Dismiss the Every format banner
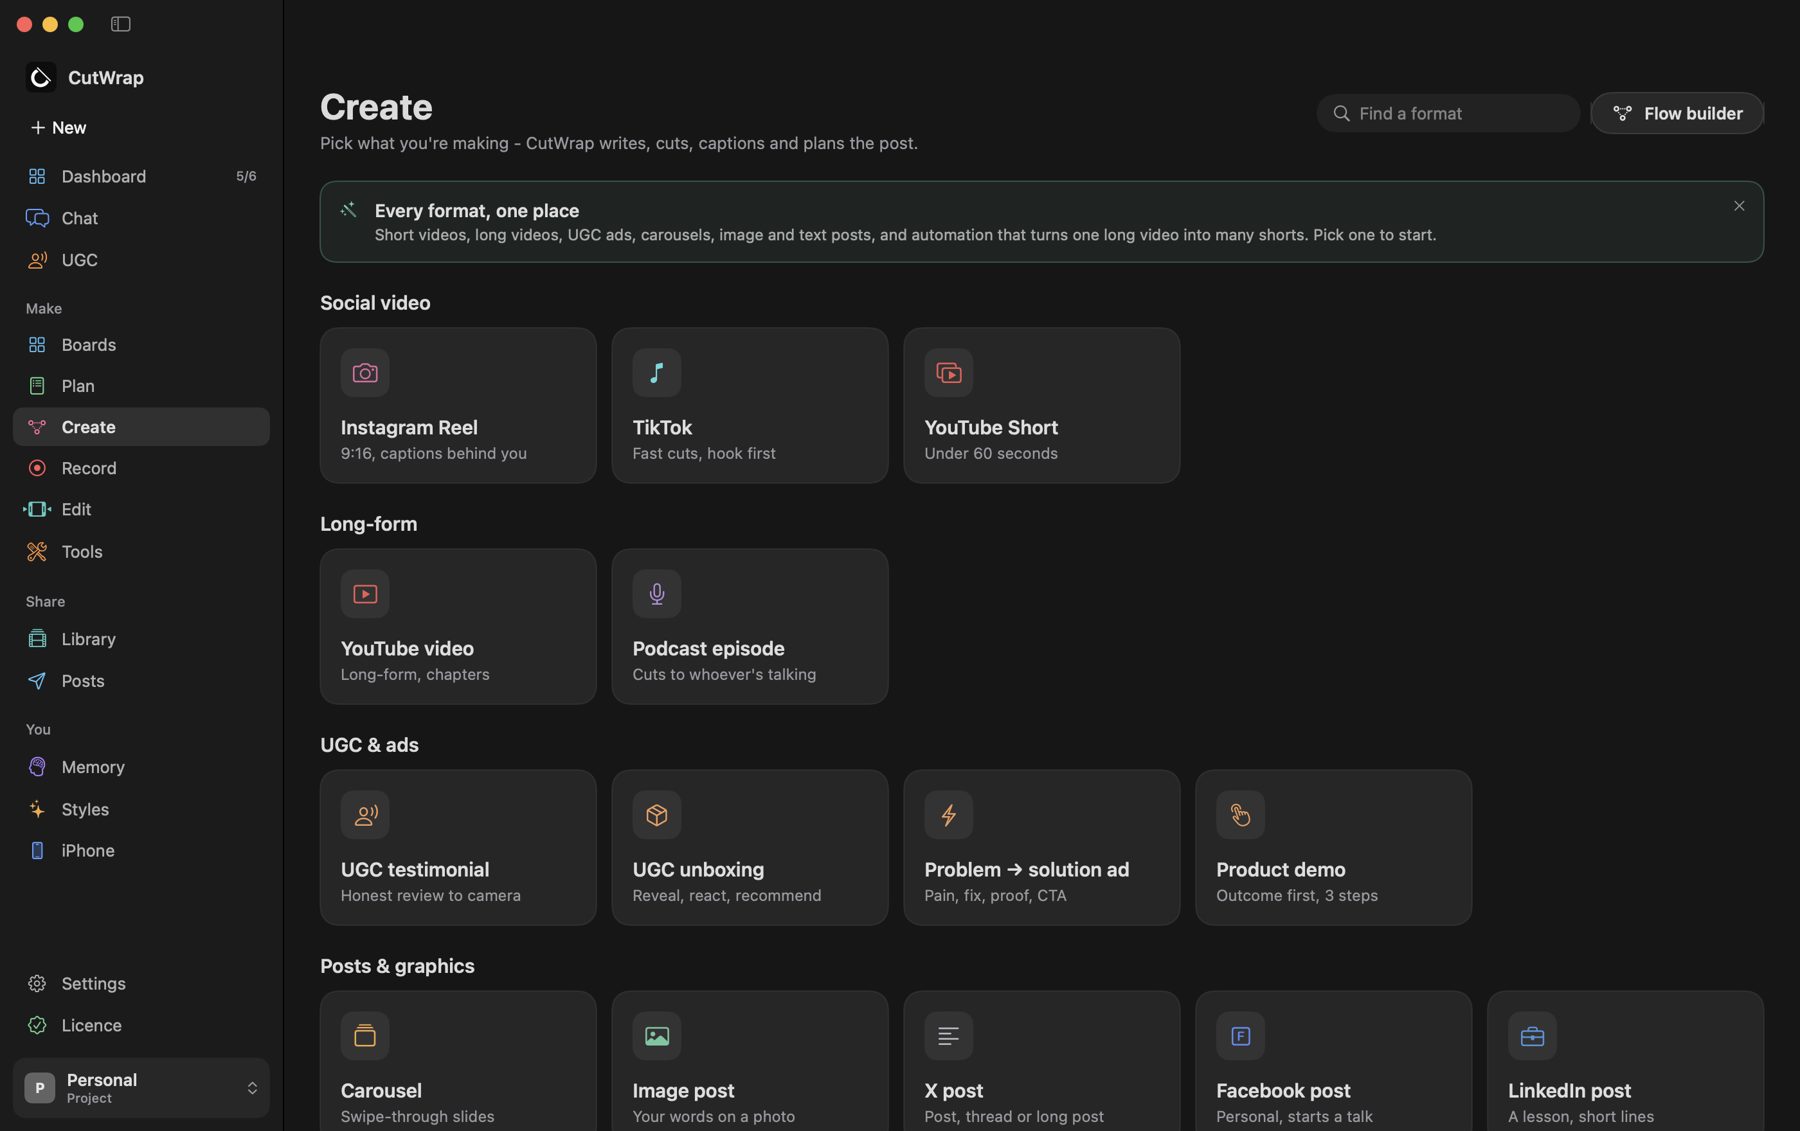The width and height of the screenshot is (1800, 1131). coord(1739,206)
